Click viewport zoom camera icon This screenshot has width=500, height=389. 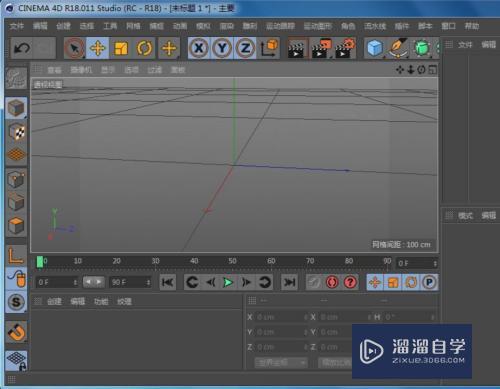tap(411, 70)
